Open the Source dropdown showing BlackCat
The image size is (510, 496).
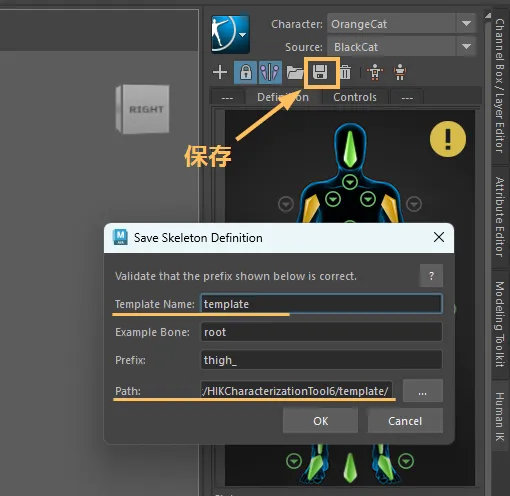(x=401, y=47)
